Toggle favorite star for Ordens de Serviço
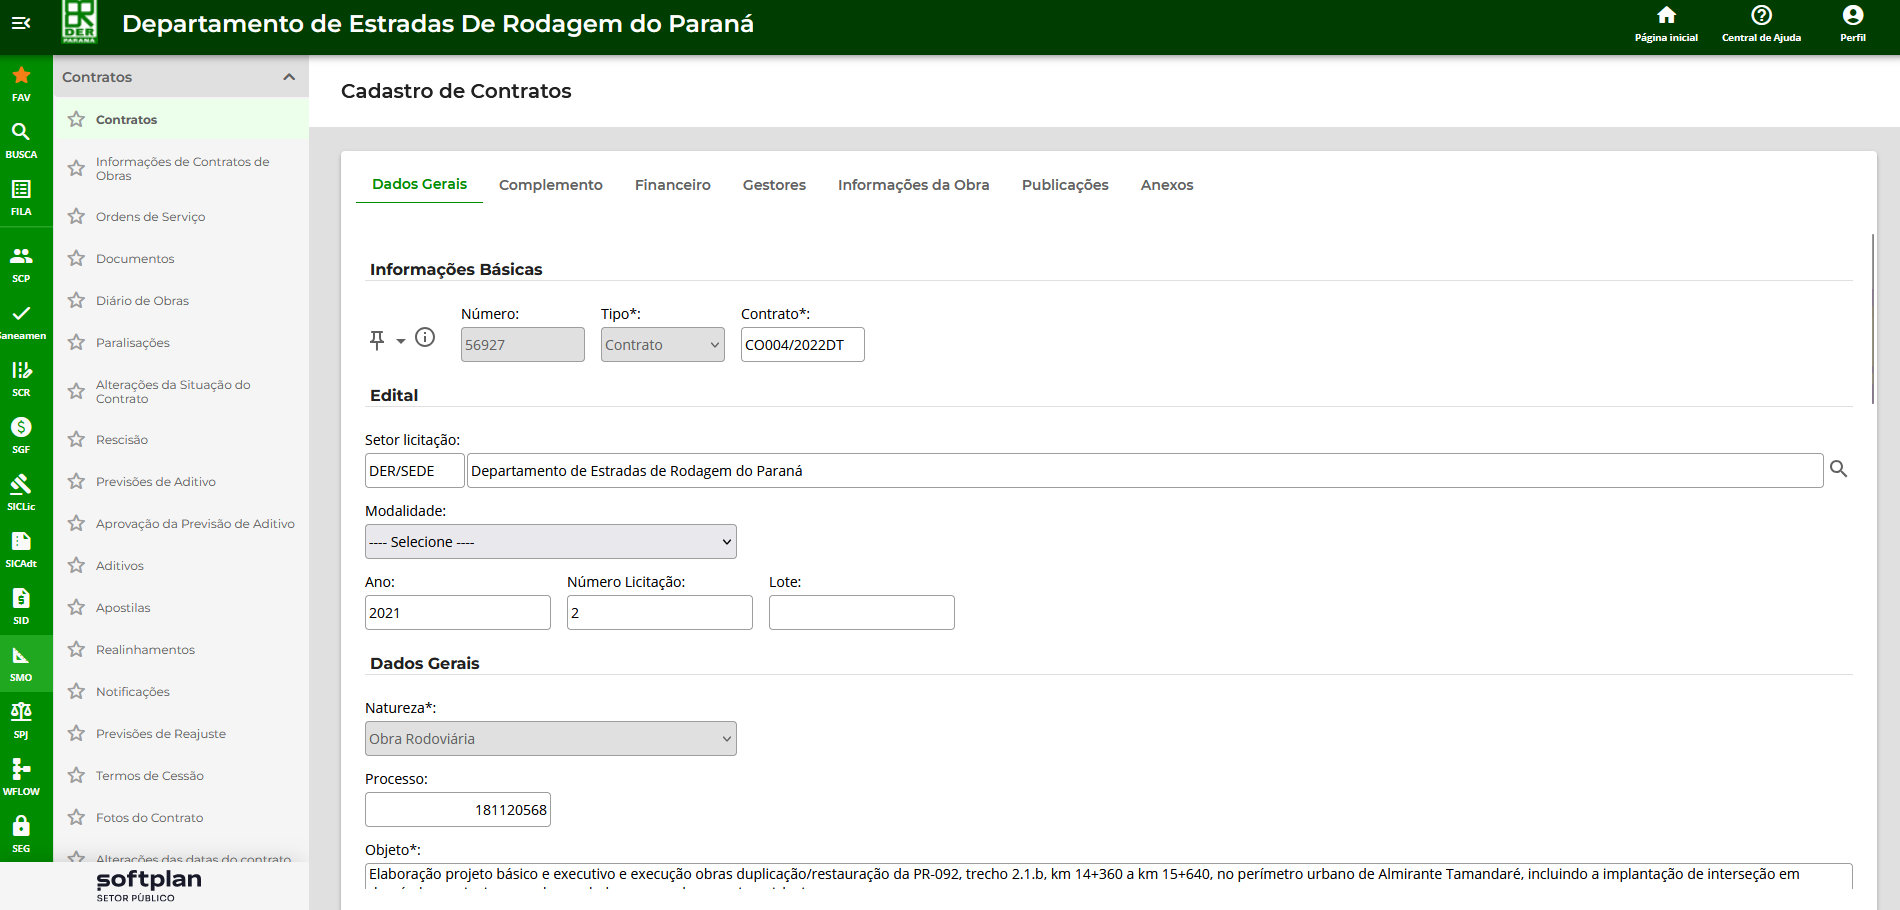1900x910 pixels. (x=76, y=217)
